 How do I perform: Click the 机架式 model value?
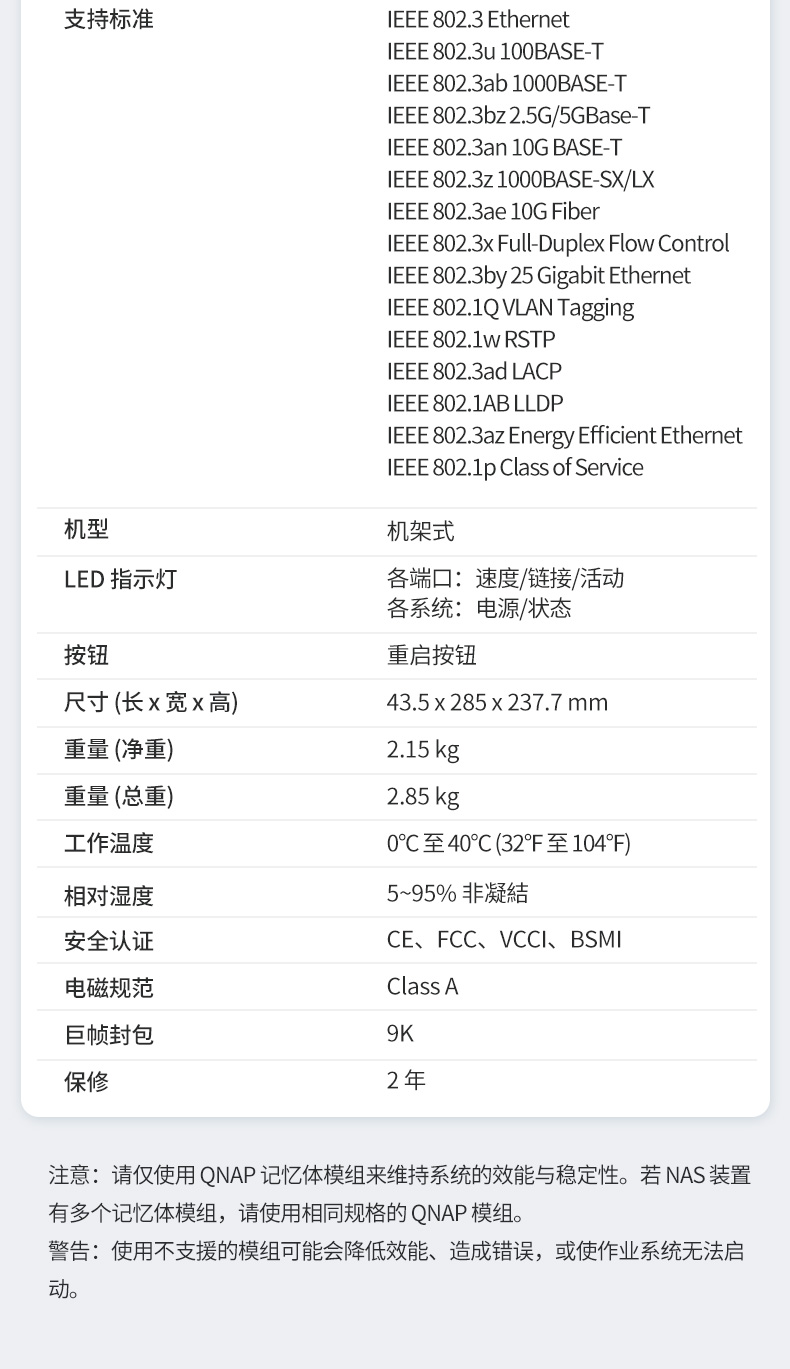tap(420, 532)
